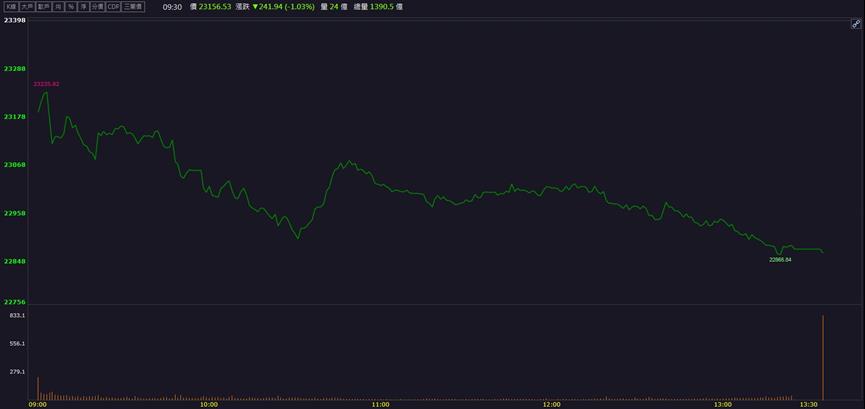Screen dimensions: 865x409
Task: Toggle the 大戶 indicator button
Action: tap(27, 7)
